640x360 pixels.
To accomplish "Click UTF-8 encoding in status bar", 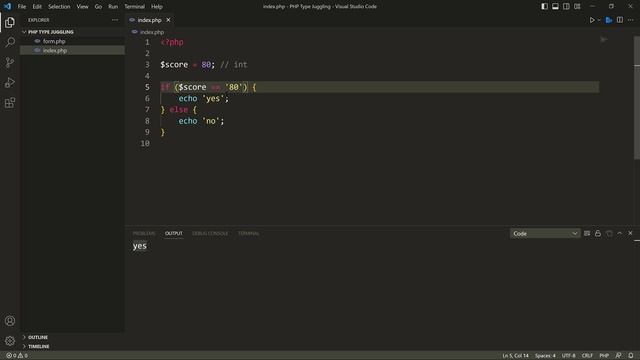I will (568, 356).
